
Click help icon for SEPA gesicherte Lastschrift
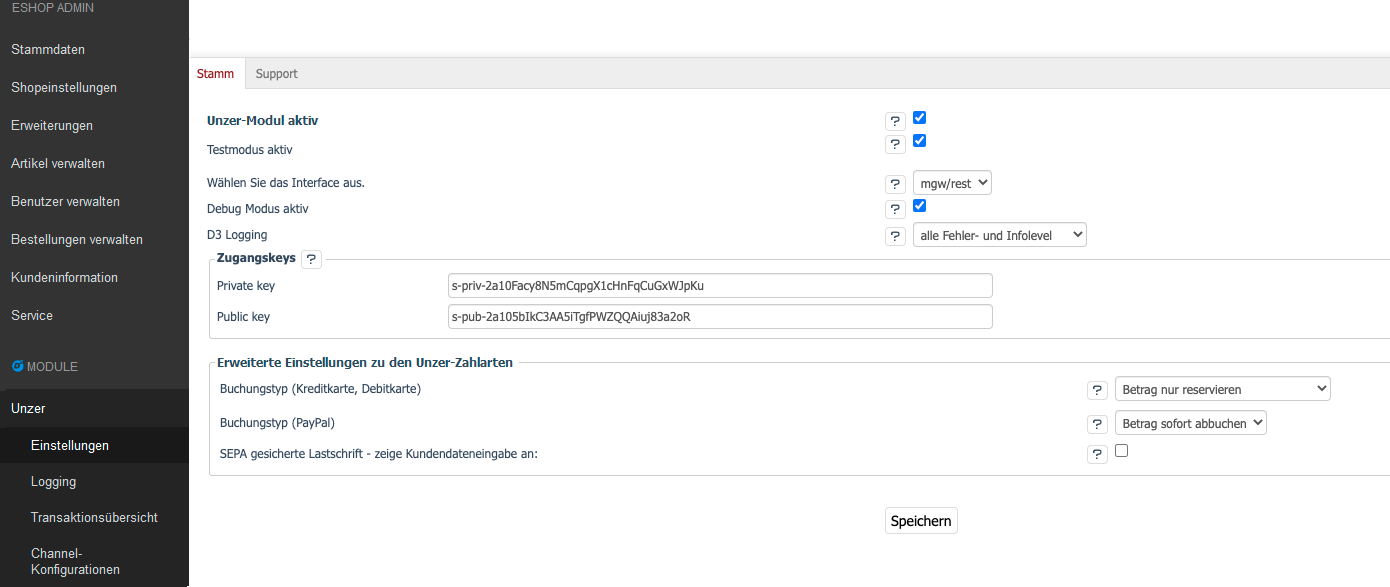[1097, 453]
